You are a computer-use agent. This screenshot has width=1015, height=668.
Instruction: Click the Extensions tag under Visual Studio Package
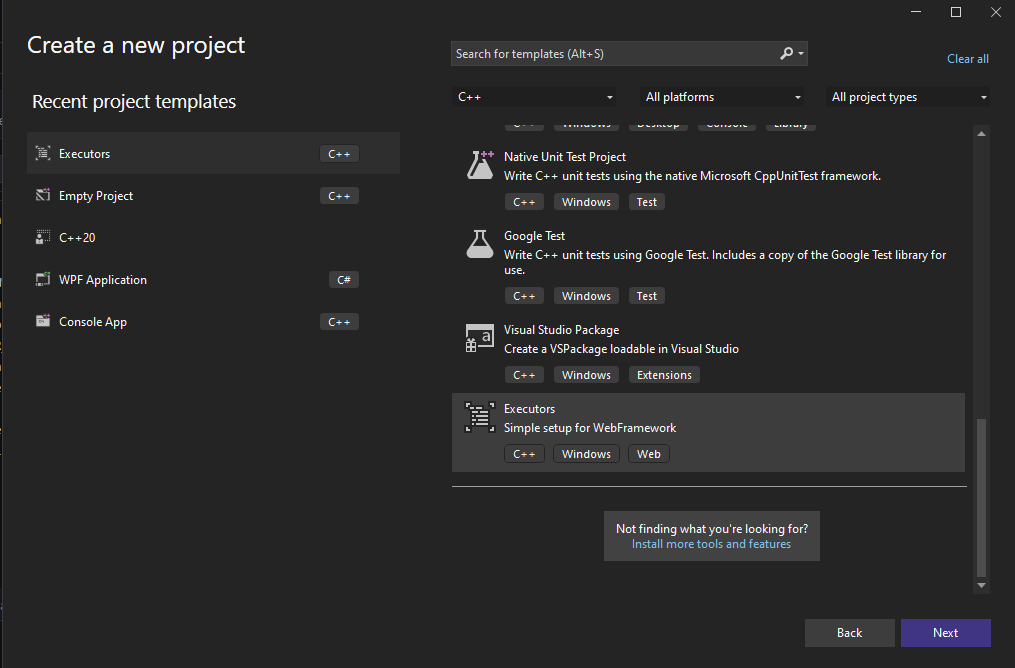click(x=664, y=375)
